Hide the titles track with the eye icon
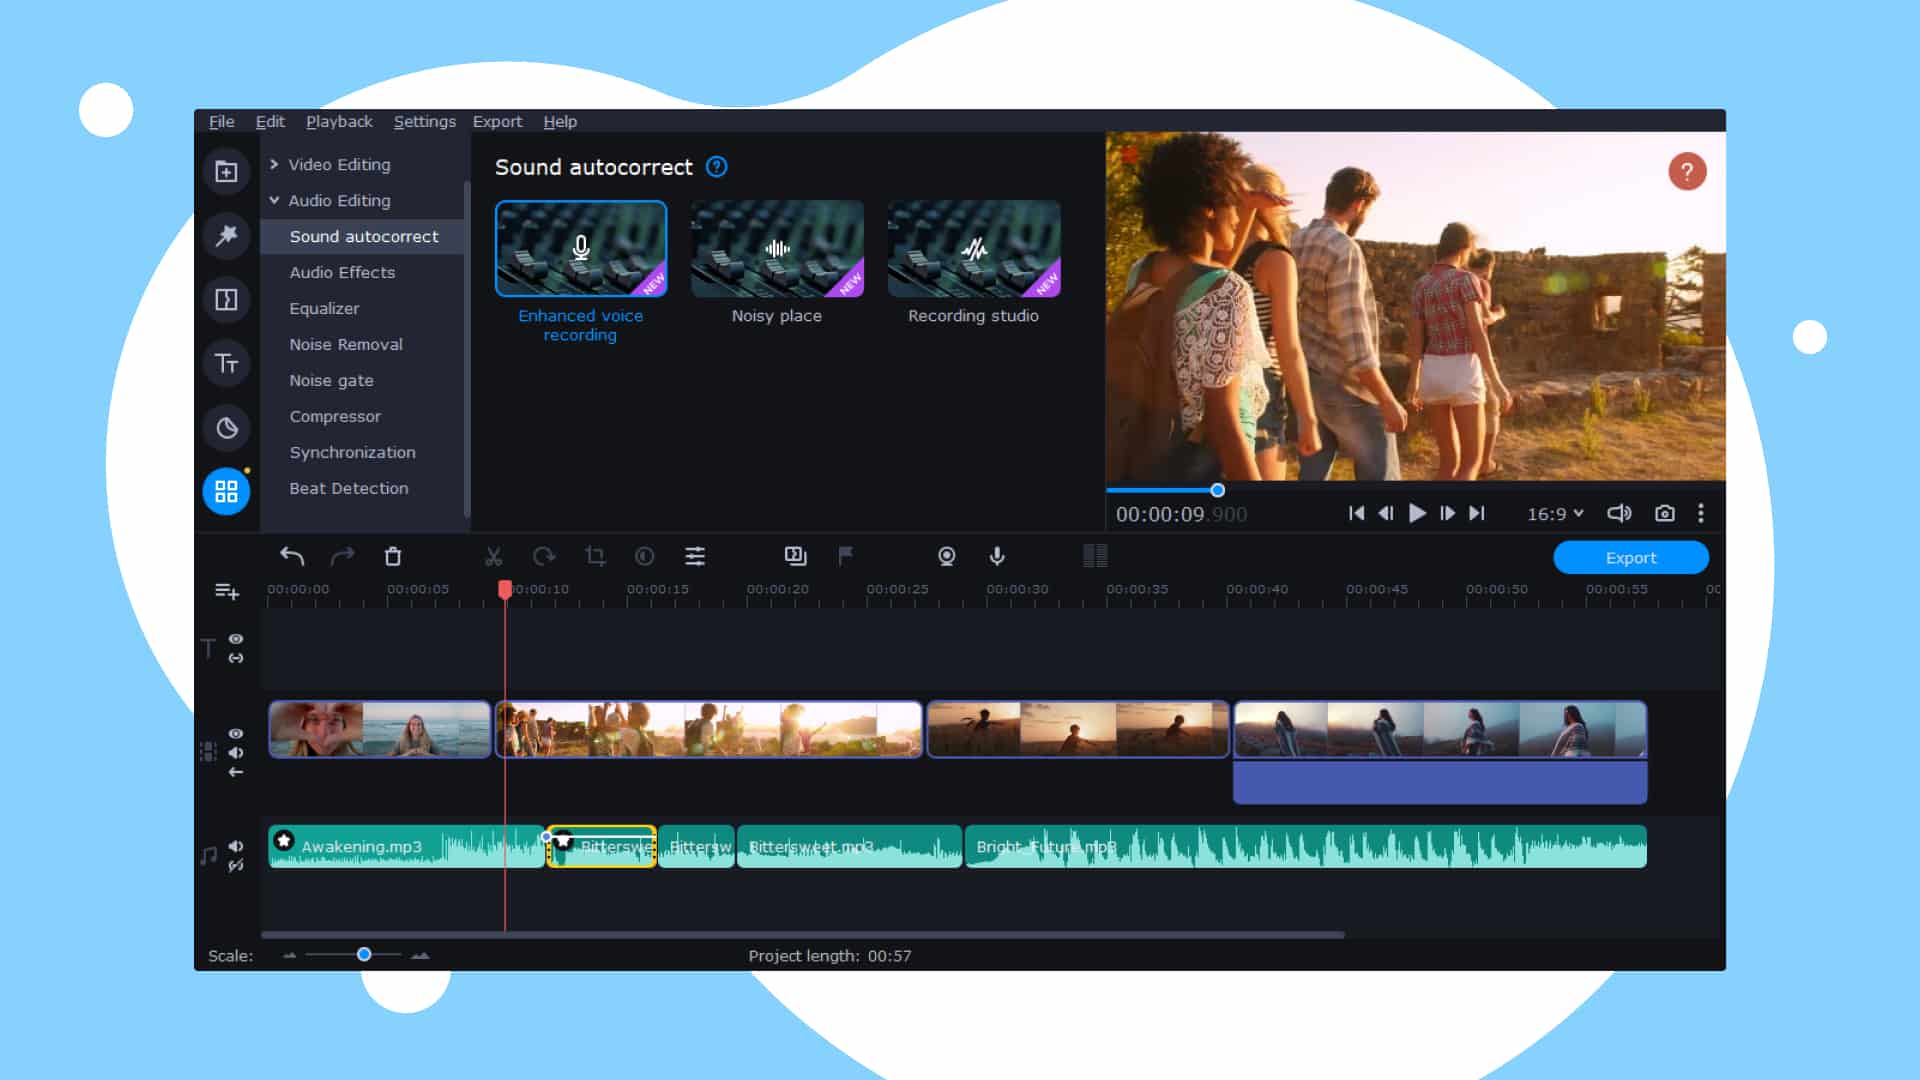The width and height of the screenshot is (1920, 1080). pyautogui.click(x=236, y=638)
